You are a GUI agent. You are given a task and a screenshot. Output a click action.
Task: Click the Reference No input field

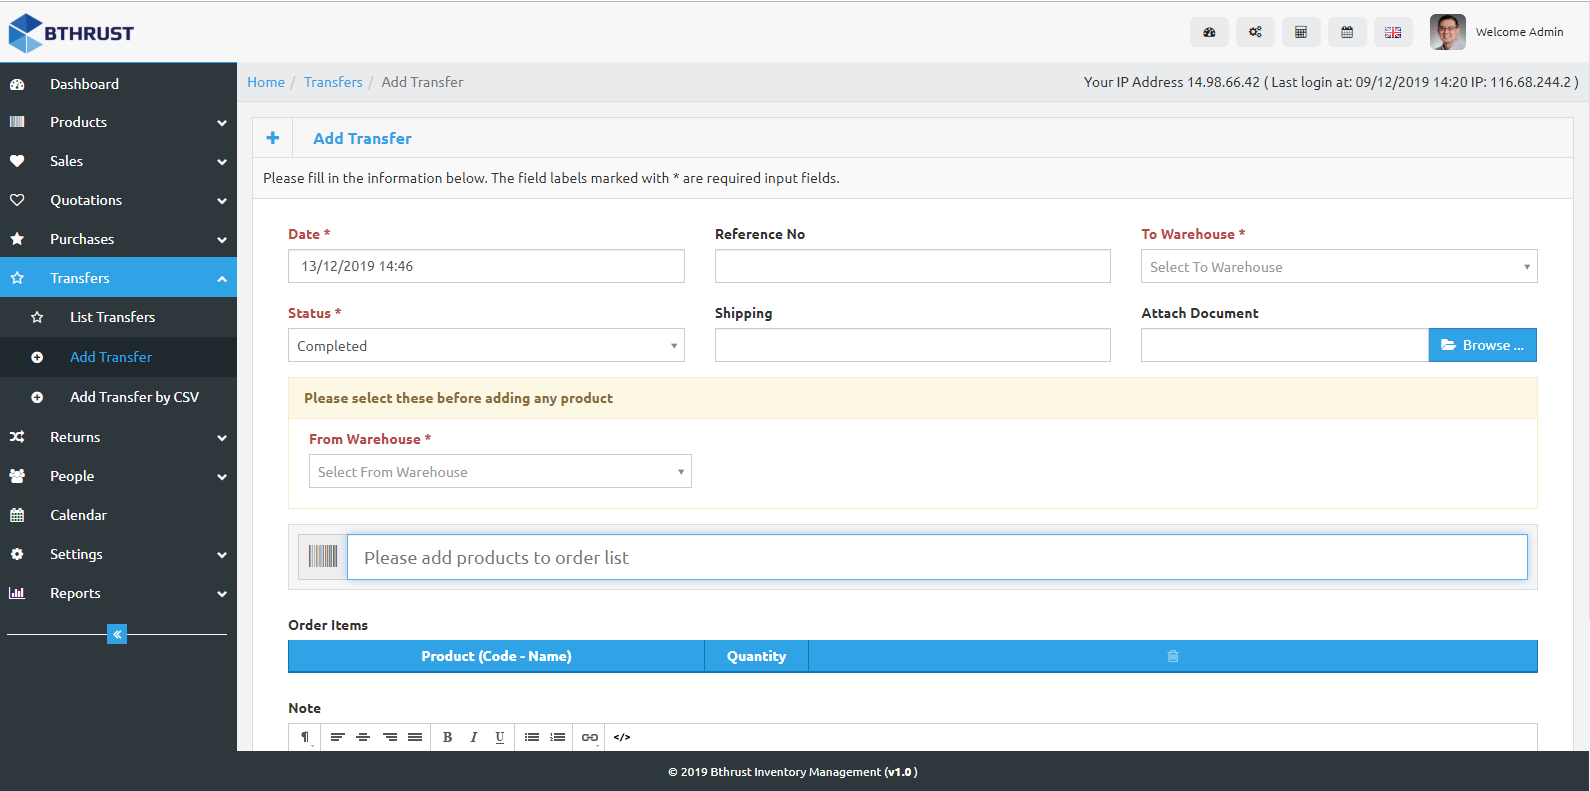[912, 266]
